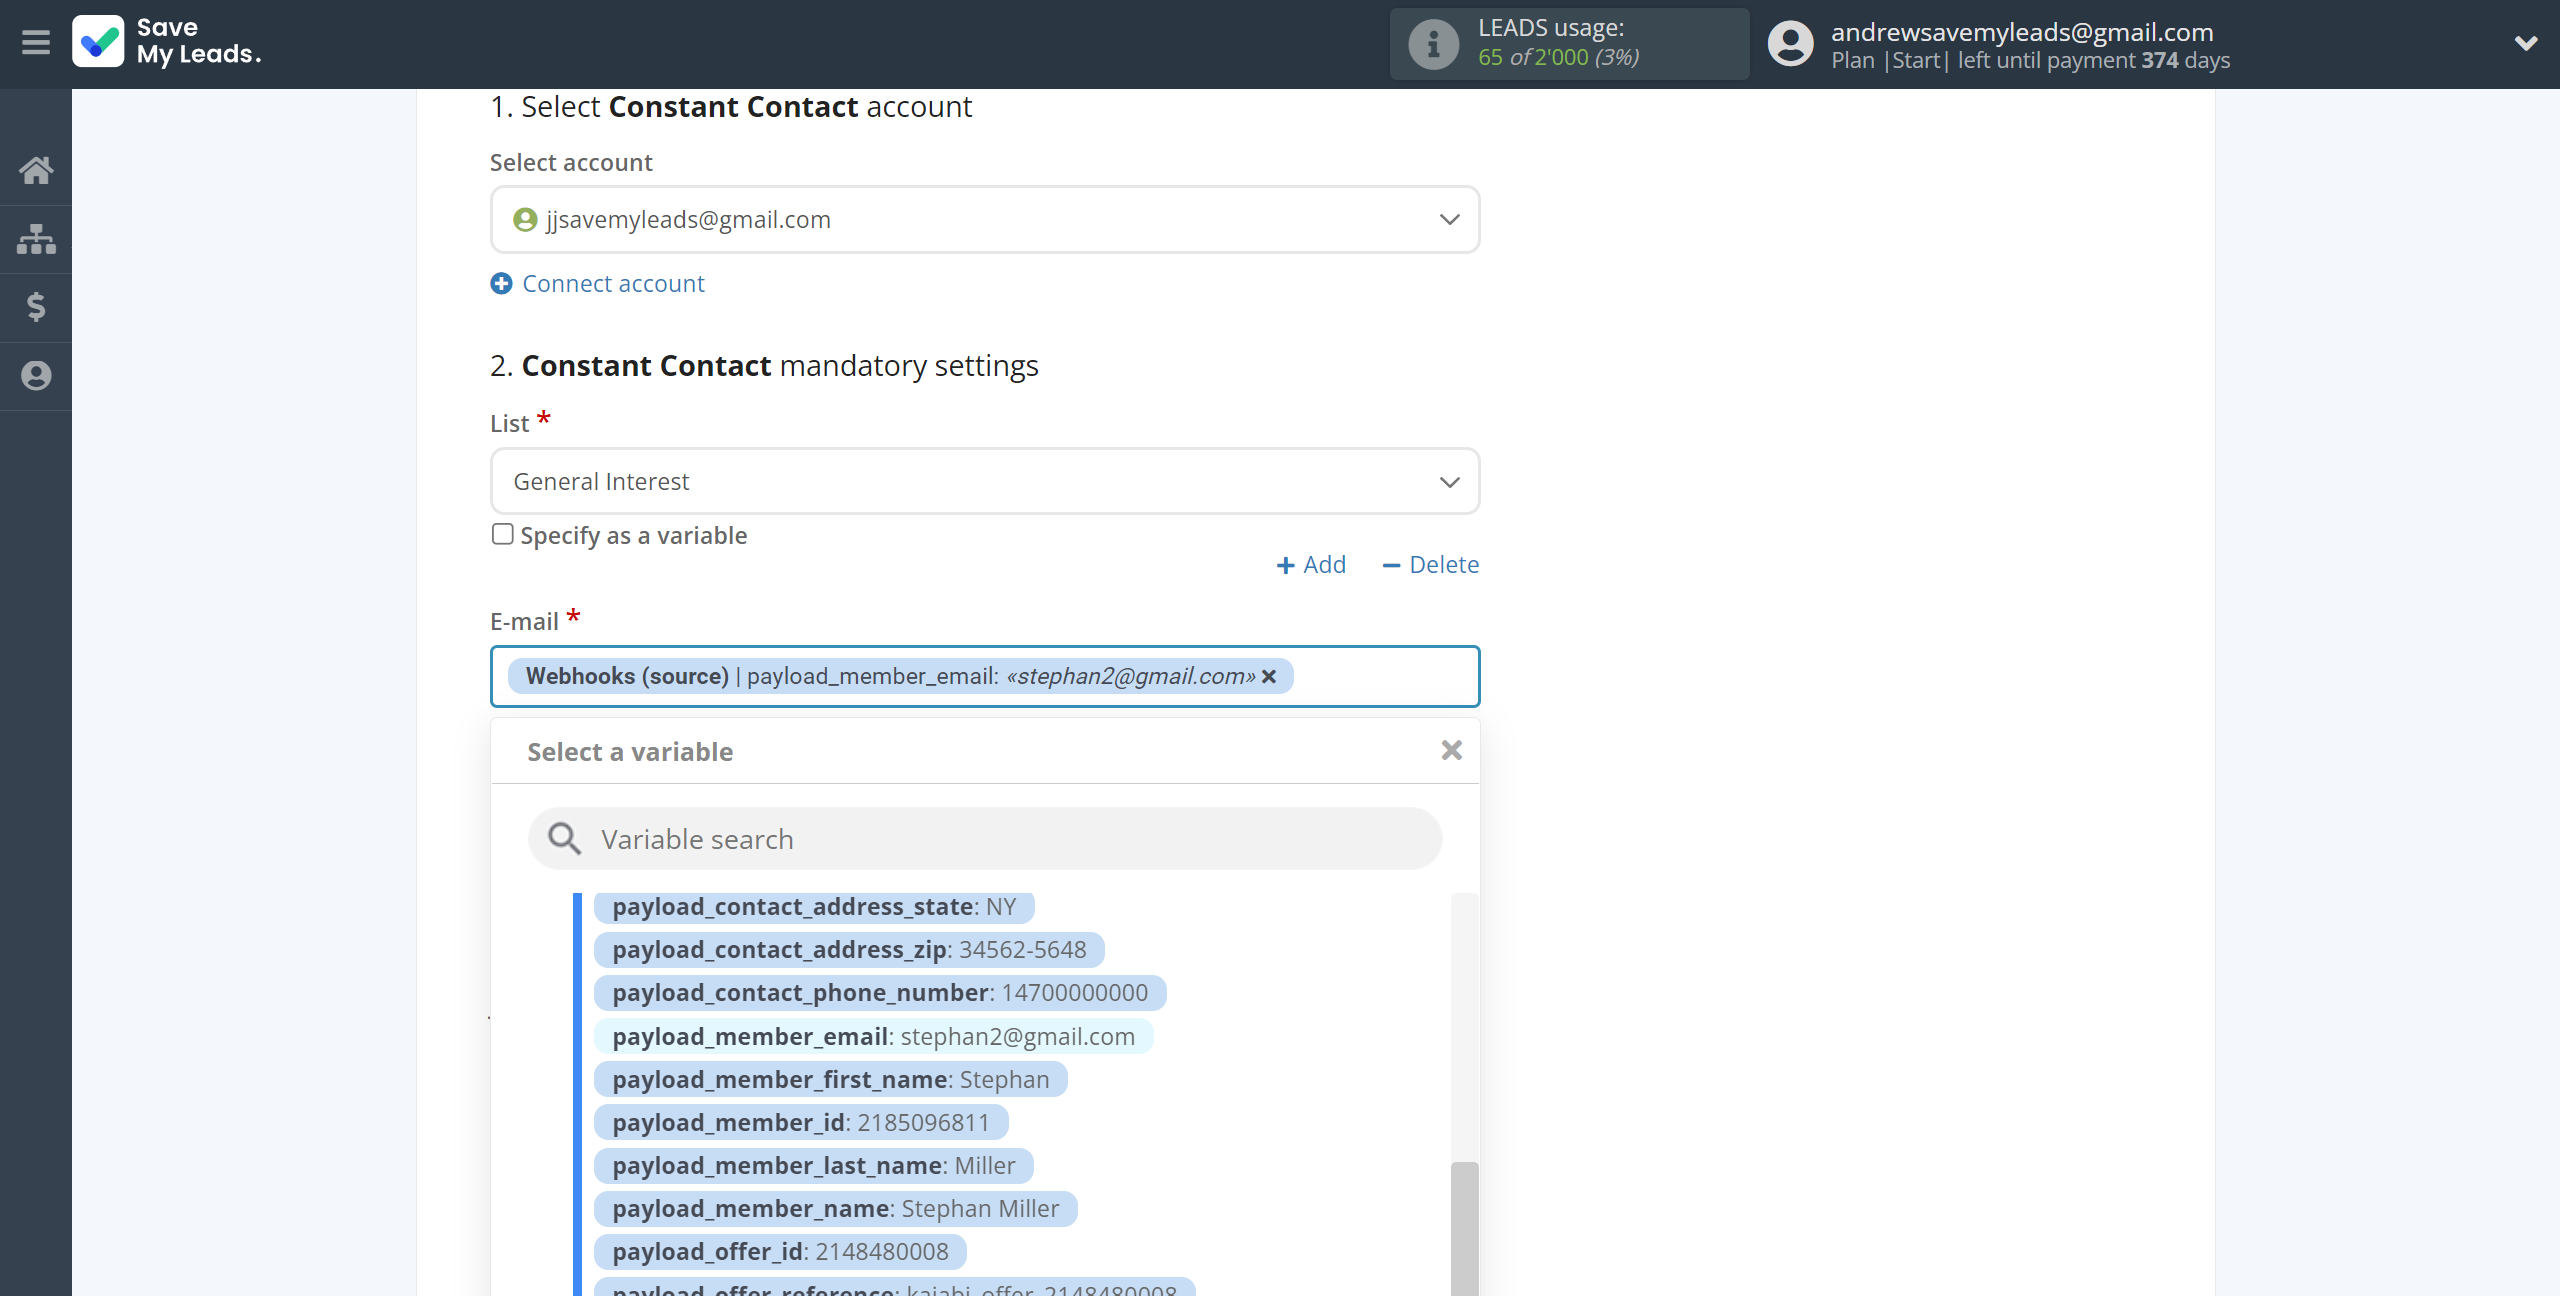Screen dimensions: 2560x1296
Task: Click the search magnifier icon
Action: [x=564, y=839]
